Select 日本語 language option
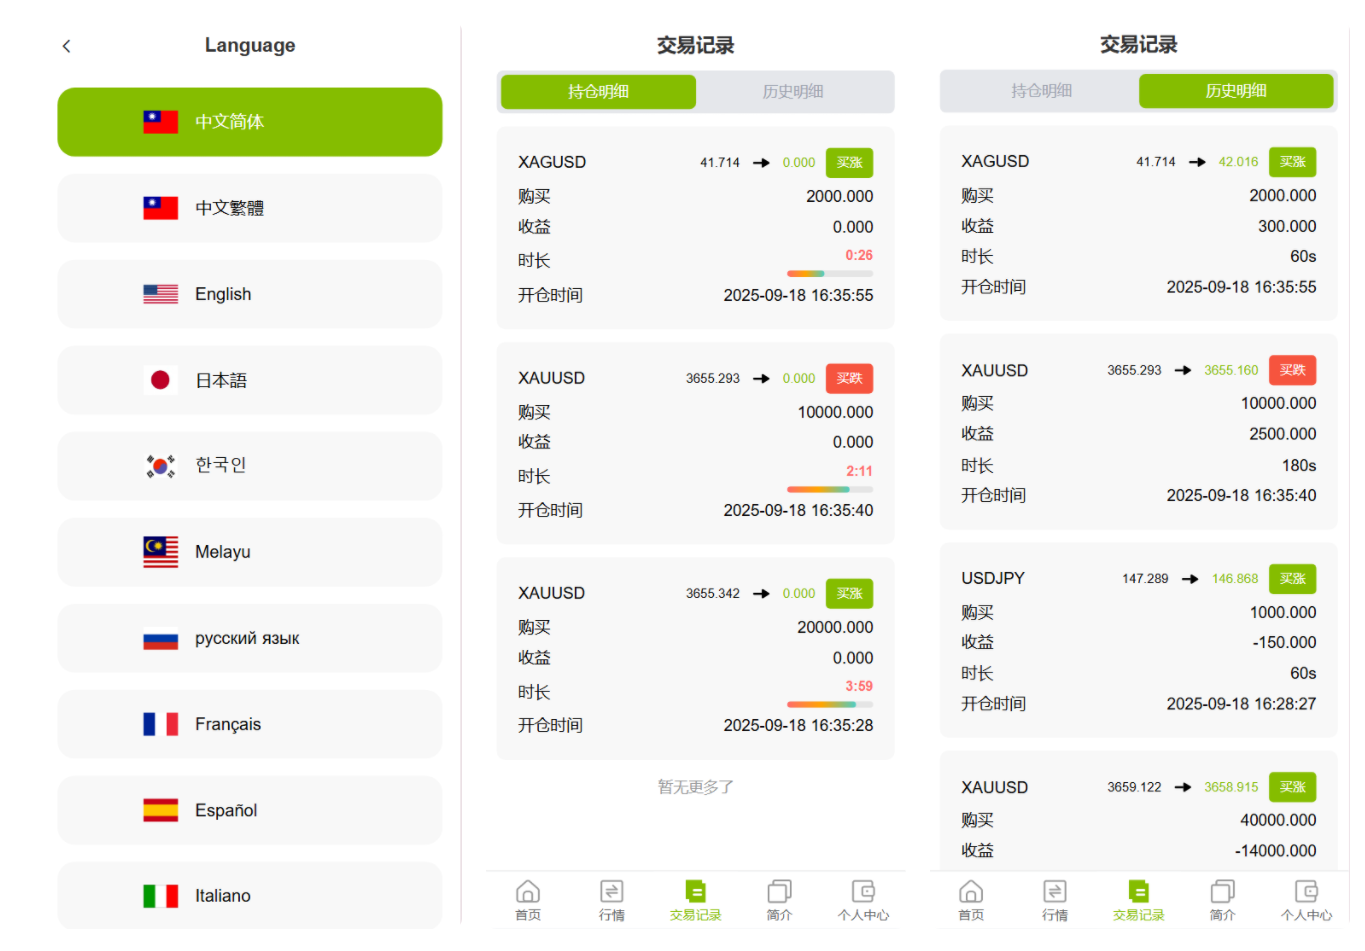Viewport: 1365px width, 951px height. [249, 380]
